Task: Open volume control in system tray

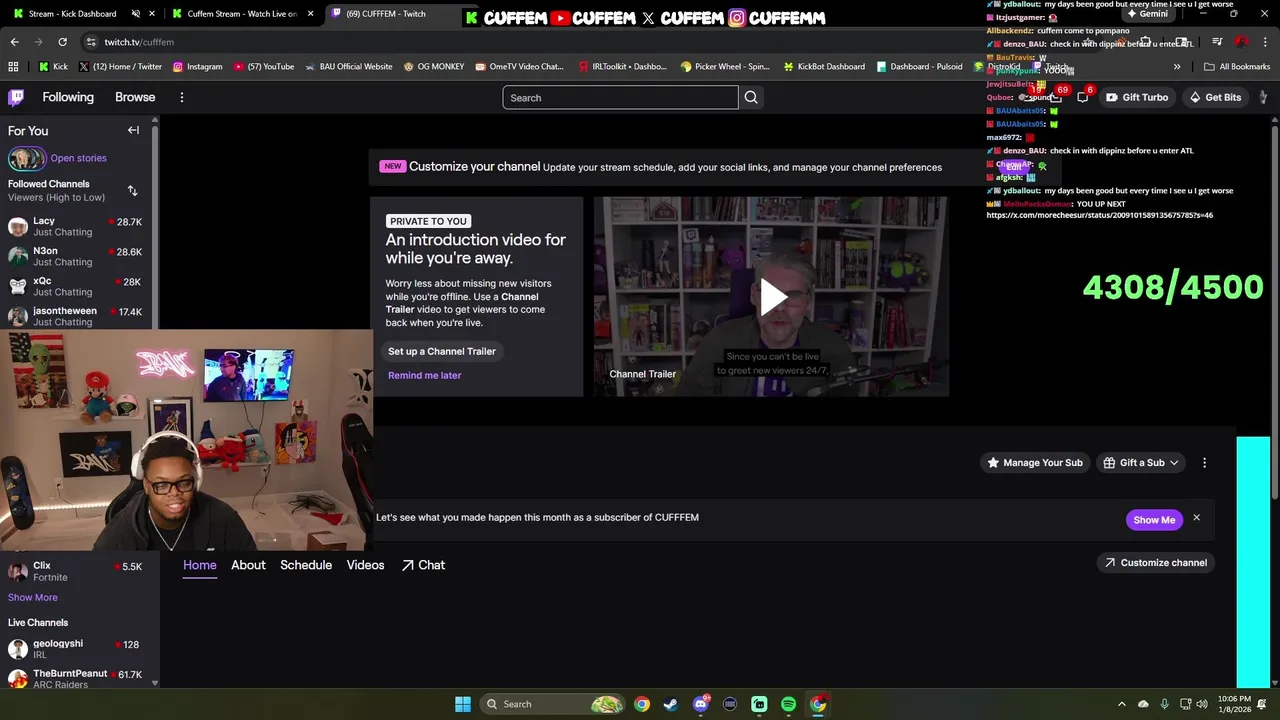Action: click(1201, 704)
